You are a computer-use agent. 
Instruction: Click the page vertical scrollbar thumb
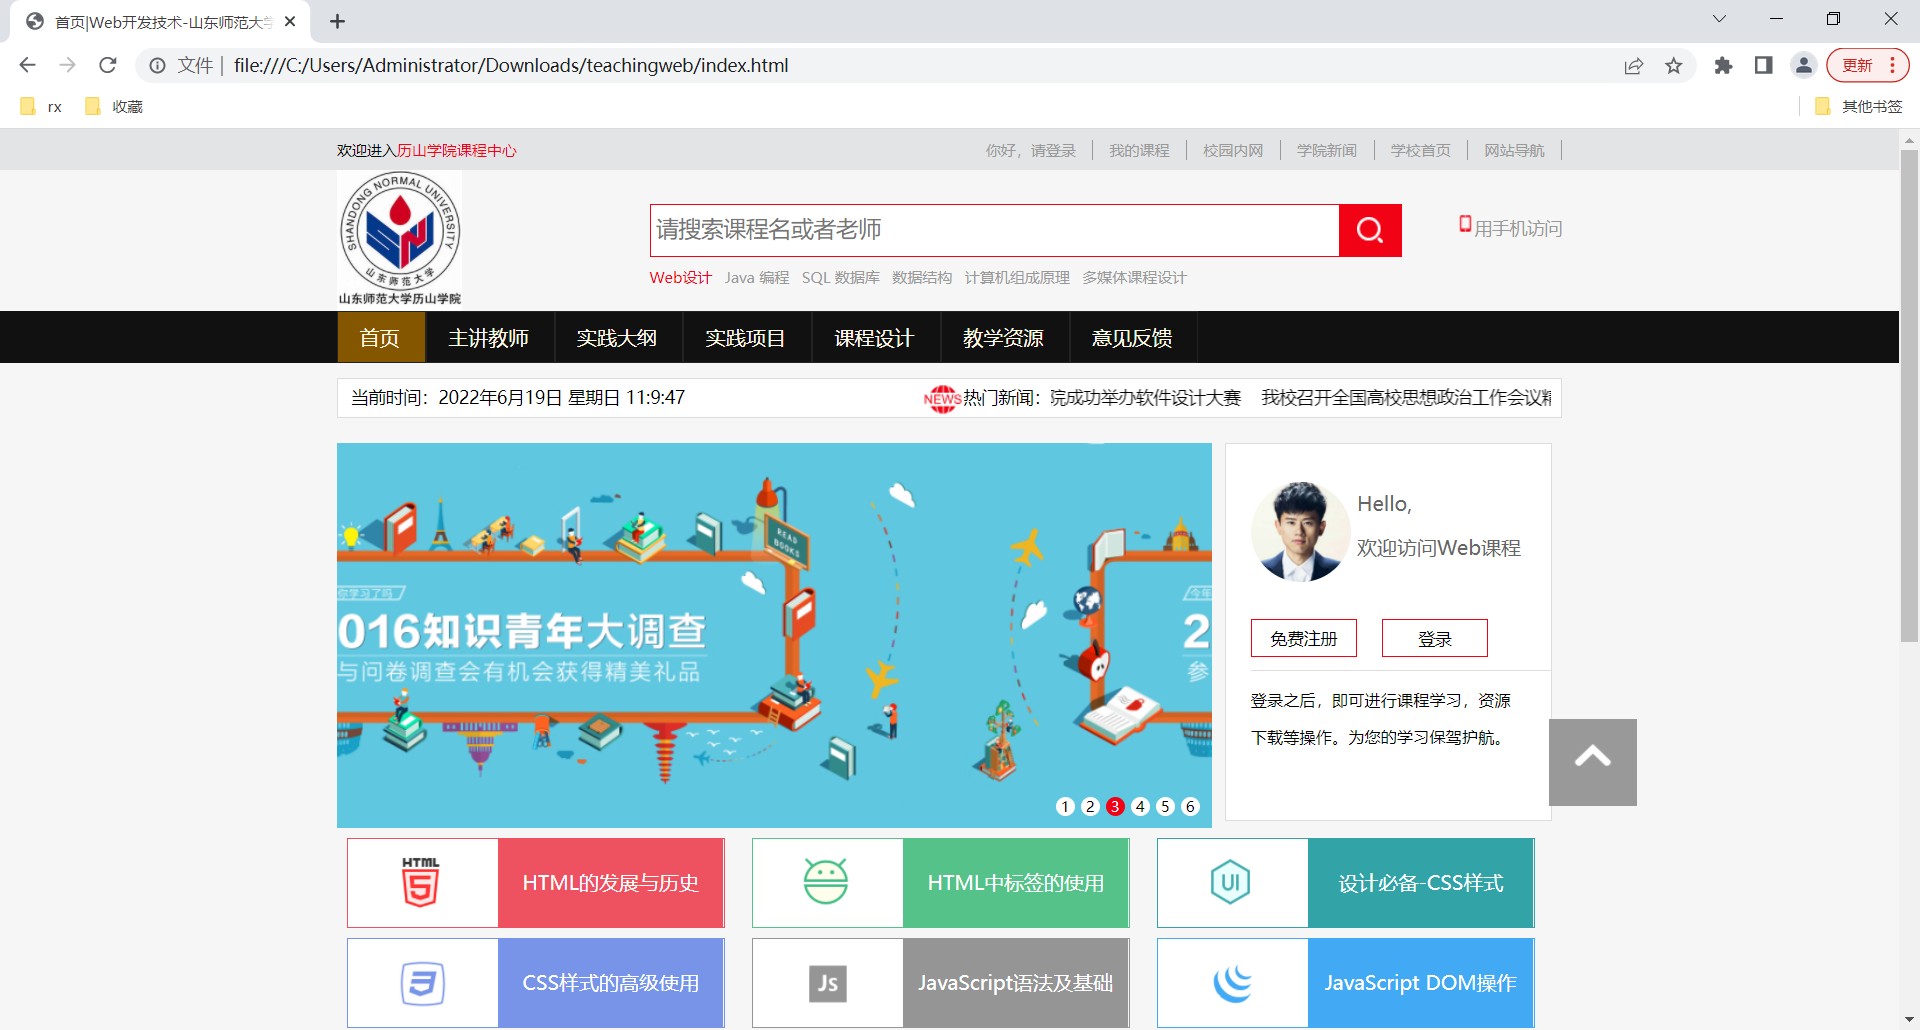point(1909,395)
